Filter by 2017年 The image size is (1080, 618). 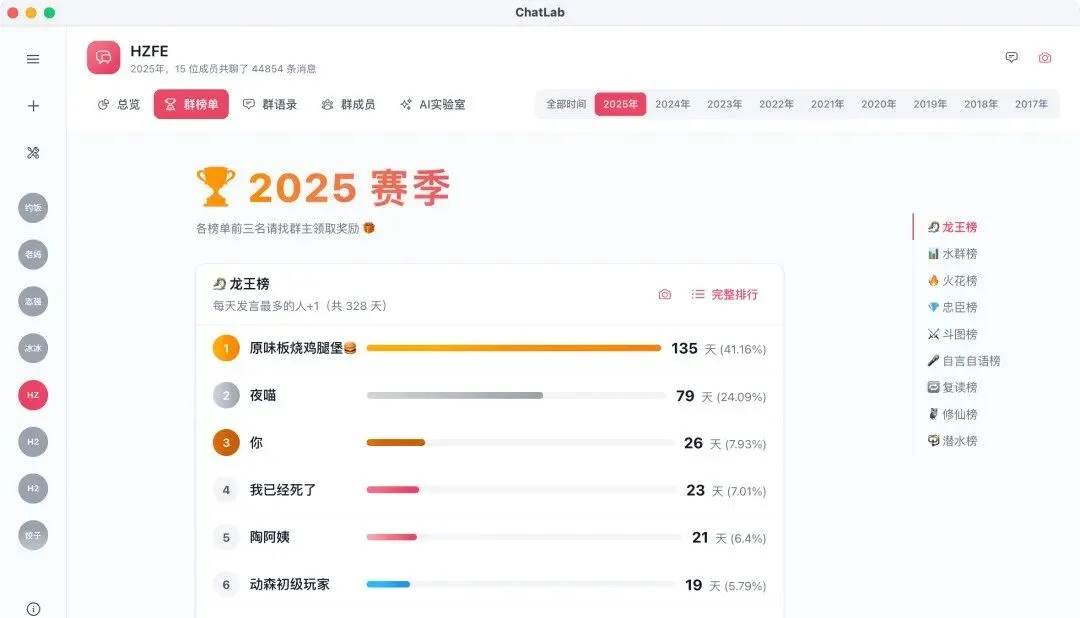tap(1031, 104)
